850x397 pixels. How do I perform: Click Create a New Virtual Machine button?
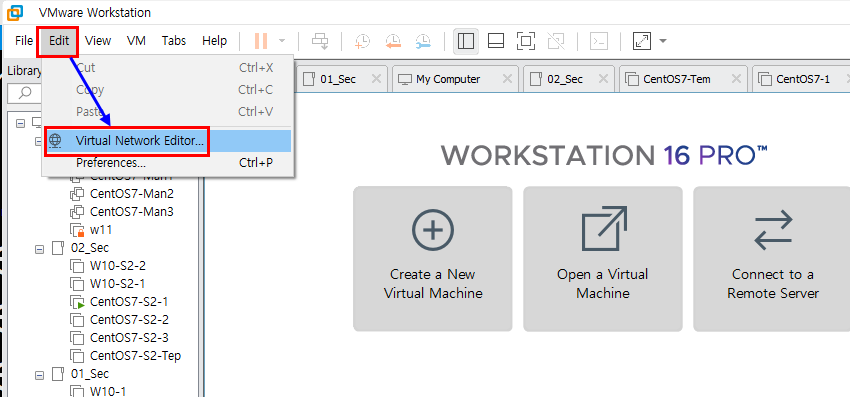pos(433,259)
